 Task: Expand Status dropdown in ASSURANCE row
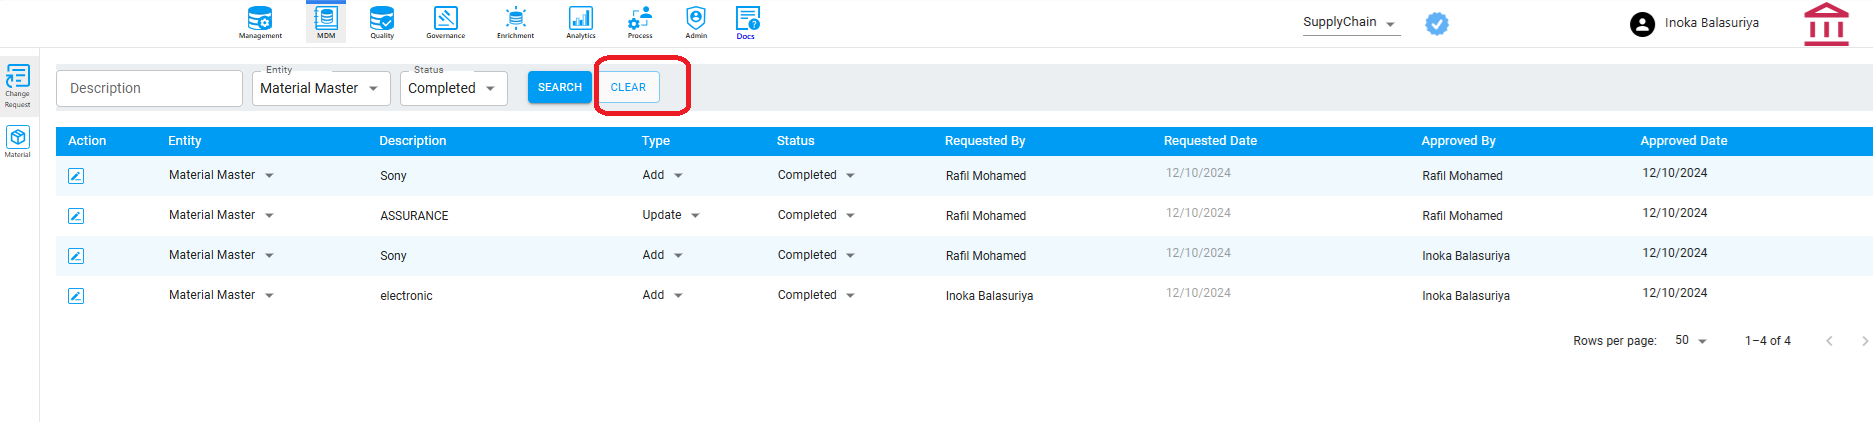[x=850, y=215]
